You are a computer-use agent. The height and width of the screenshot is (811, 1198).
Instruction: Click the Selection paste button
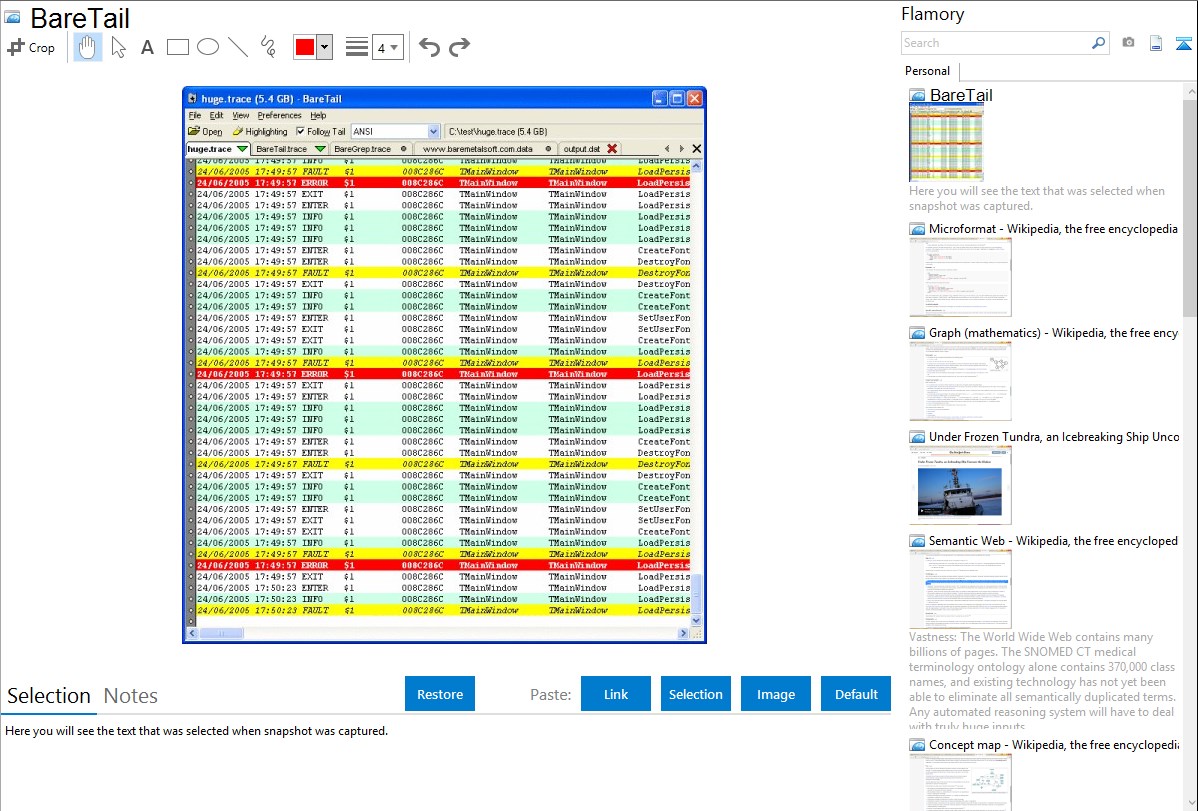coord(695,694)
